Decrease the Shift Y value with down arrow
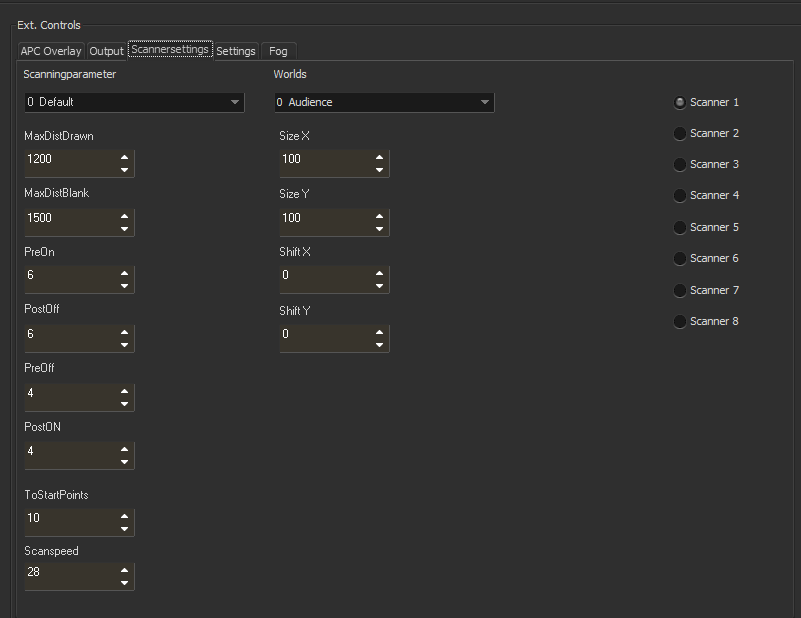801x618 pixels. pos(379,345)
